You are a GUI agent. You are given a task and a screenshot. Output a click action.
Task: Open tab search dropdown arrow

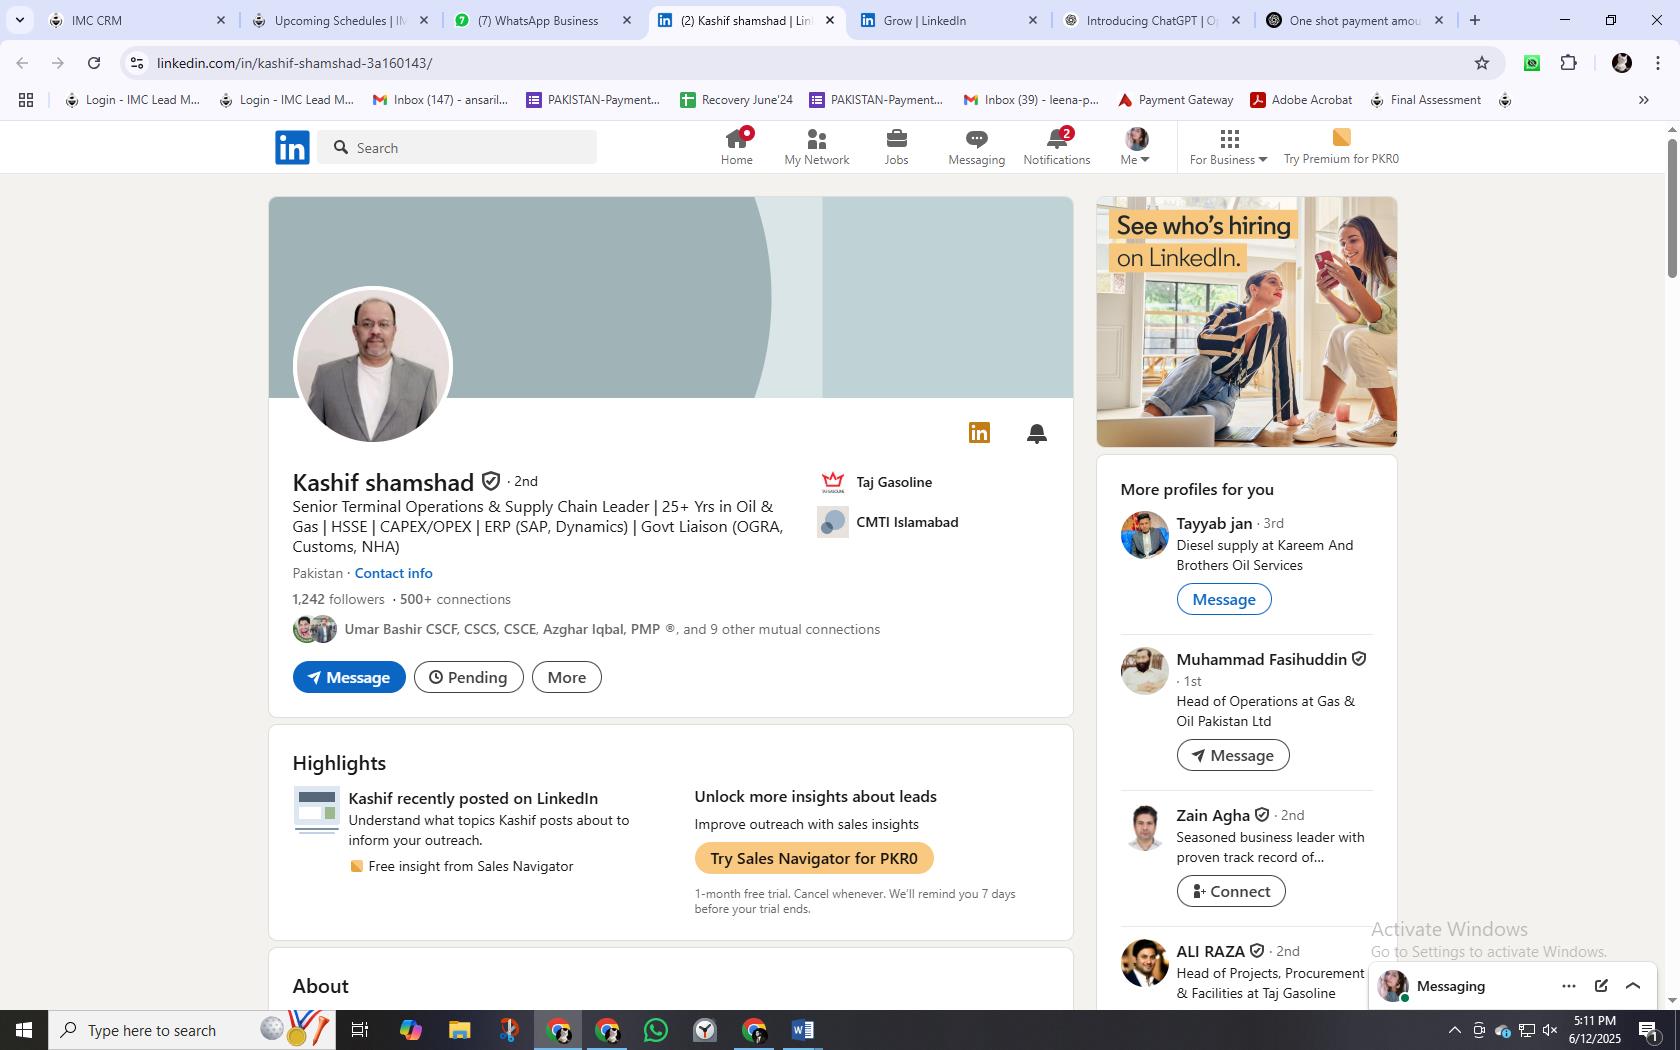[x=19, y=20]
